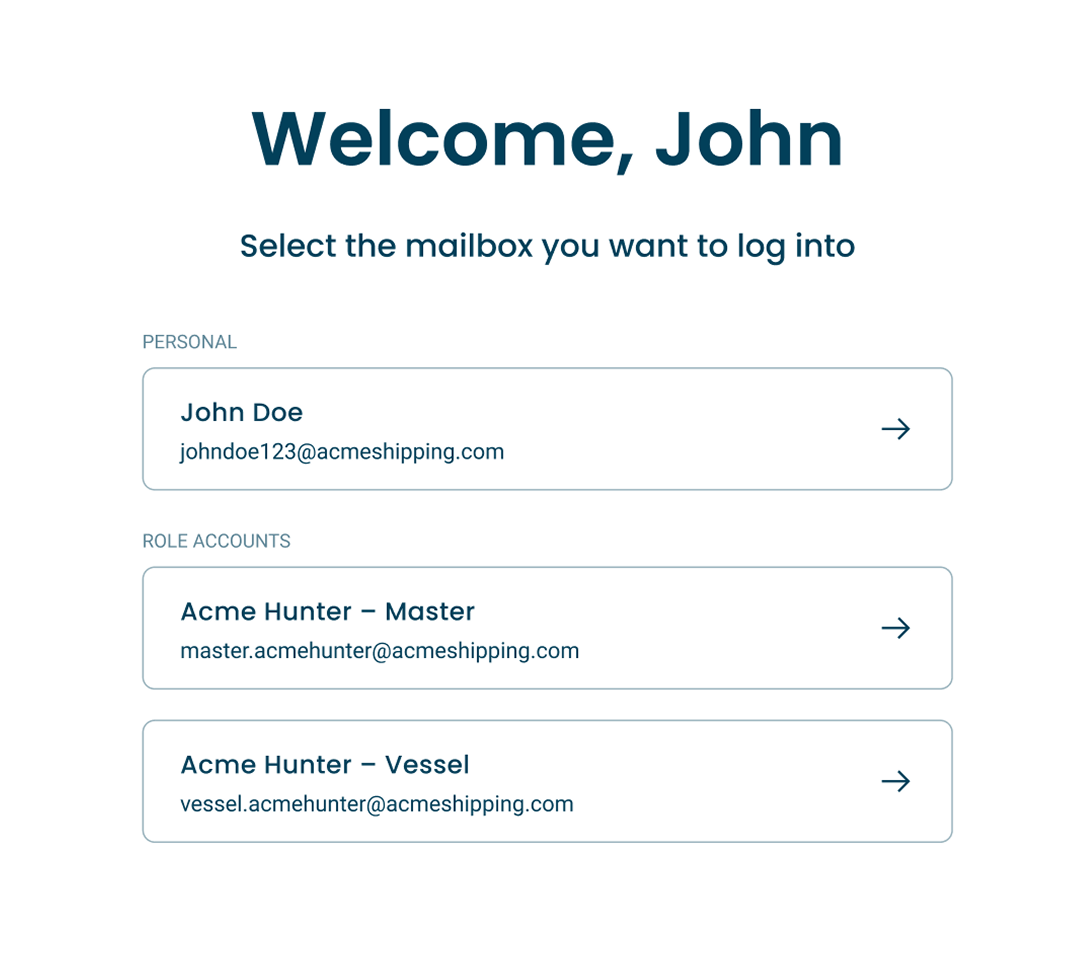Viewport: 1091px width, 957px height.
Task: Click the arrow beside Acme Hunter – Master
Action: [895, 628]
